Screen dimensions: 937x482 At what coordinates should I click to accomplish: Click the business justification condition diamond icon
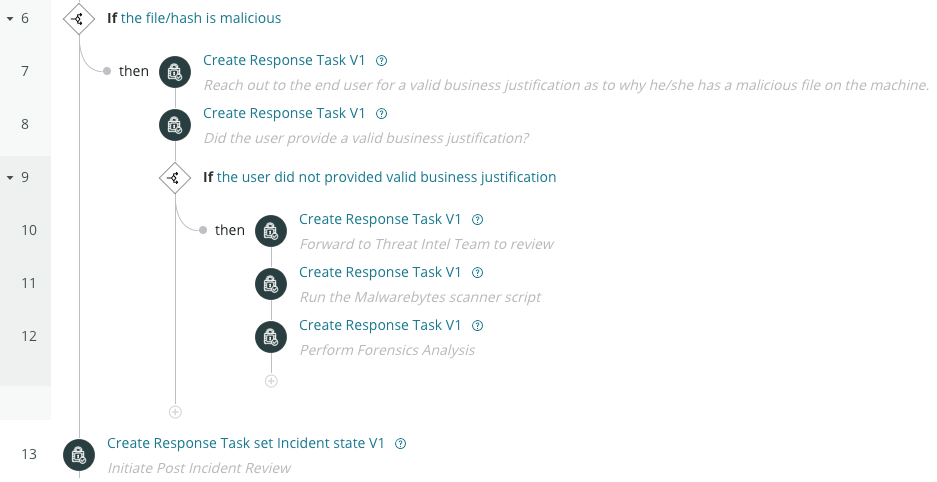pyautogui.click(x=175, y=177)
